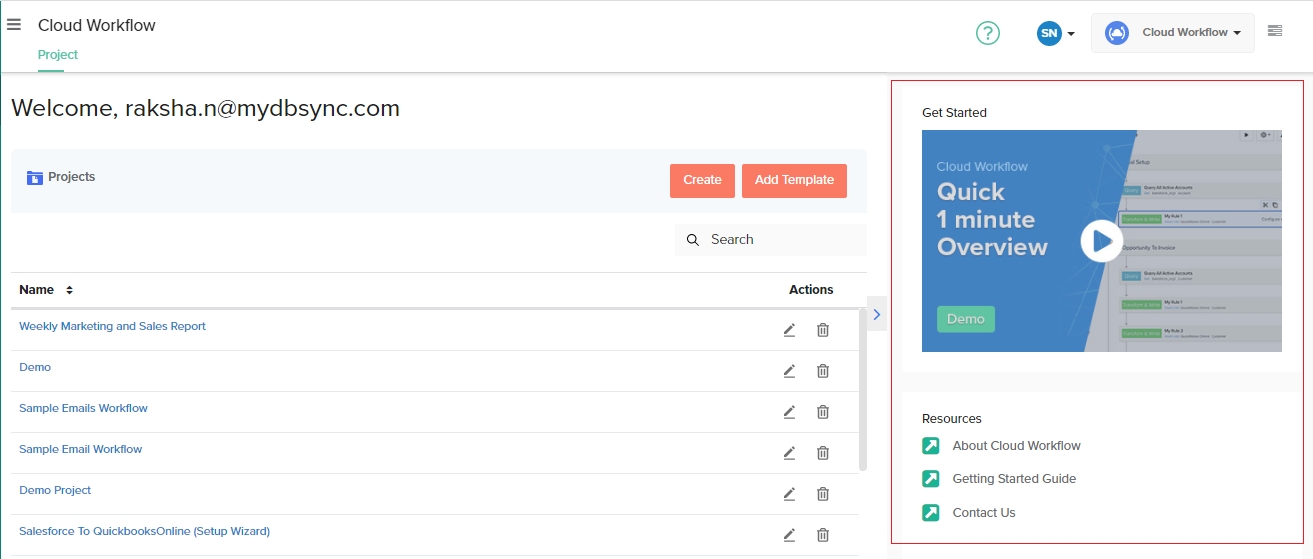Open the top-right list panel icon
The height and width of the screenshot is (559, 1313).
(x=1274, y=31)
